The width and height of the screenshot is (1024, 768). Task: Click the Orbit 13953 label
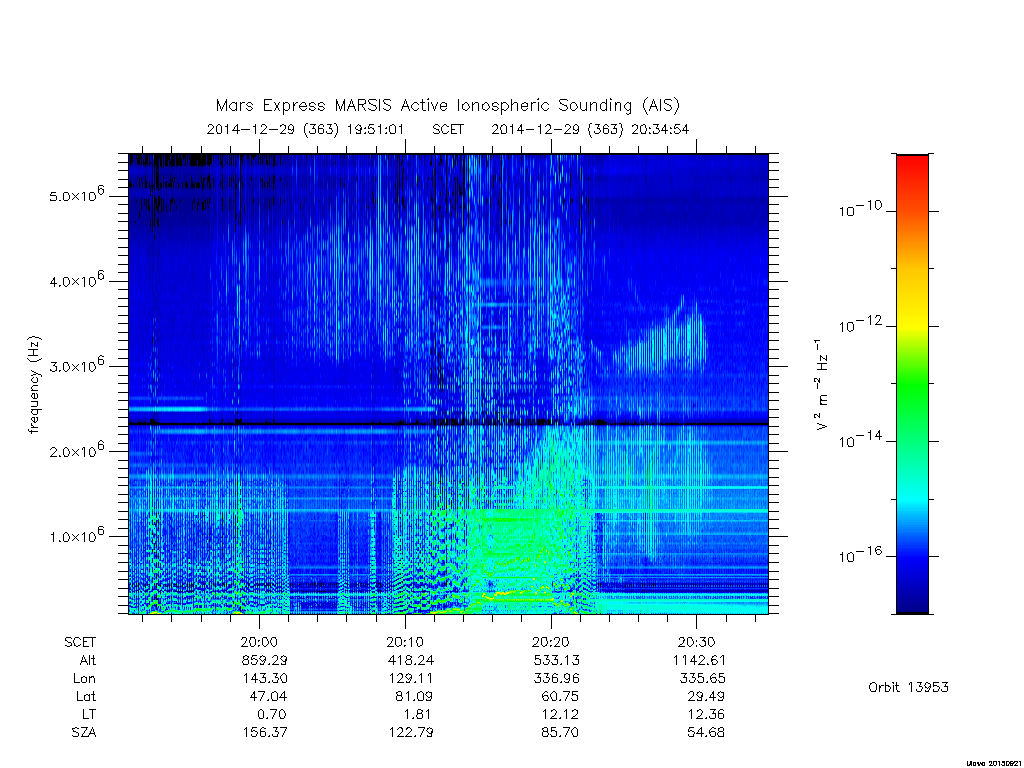(x=908, y=687)
